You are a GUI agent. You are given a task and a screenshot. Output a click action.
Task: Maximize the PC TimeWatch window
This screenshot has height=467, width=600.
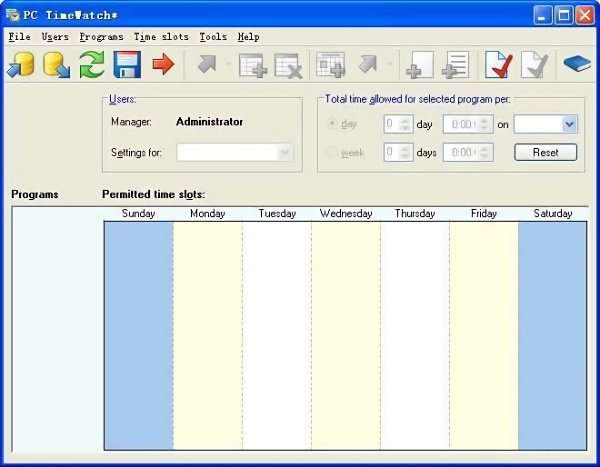[x=564, y=15]
